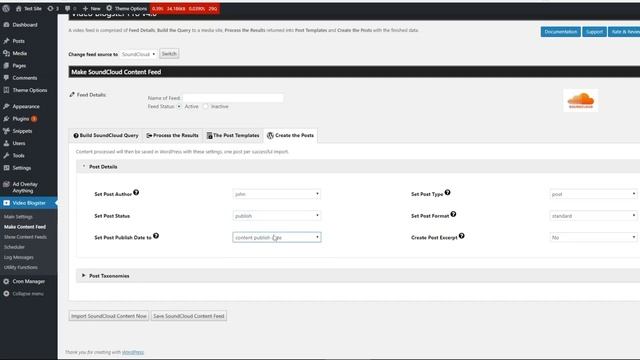Open the updates indicator
Image resolution: width=640 pixels, height=360 pixels.
53,8
